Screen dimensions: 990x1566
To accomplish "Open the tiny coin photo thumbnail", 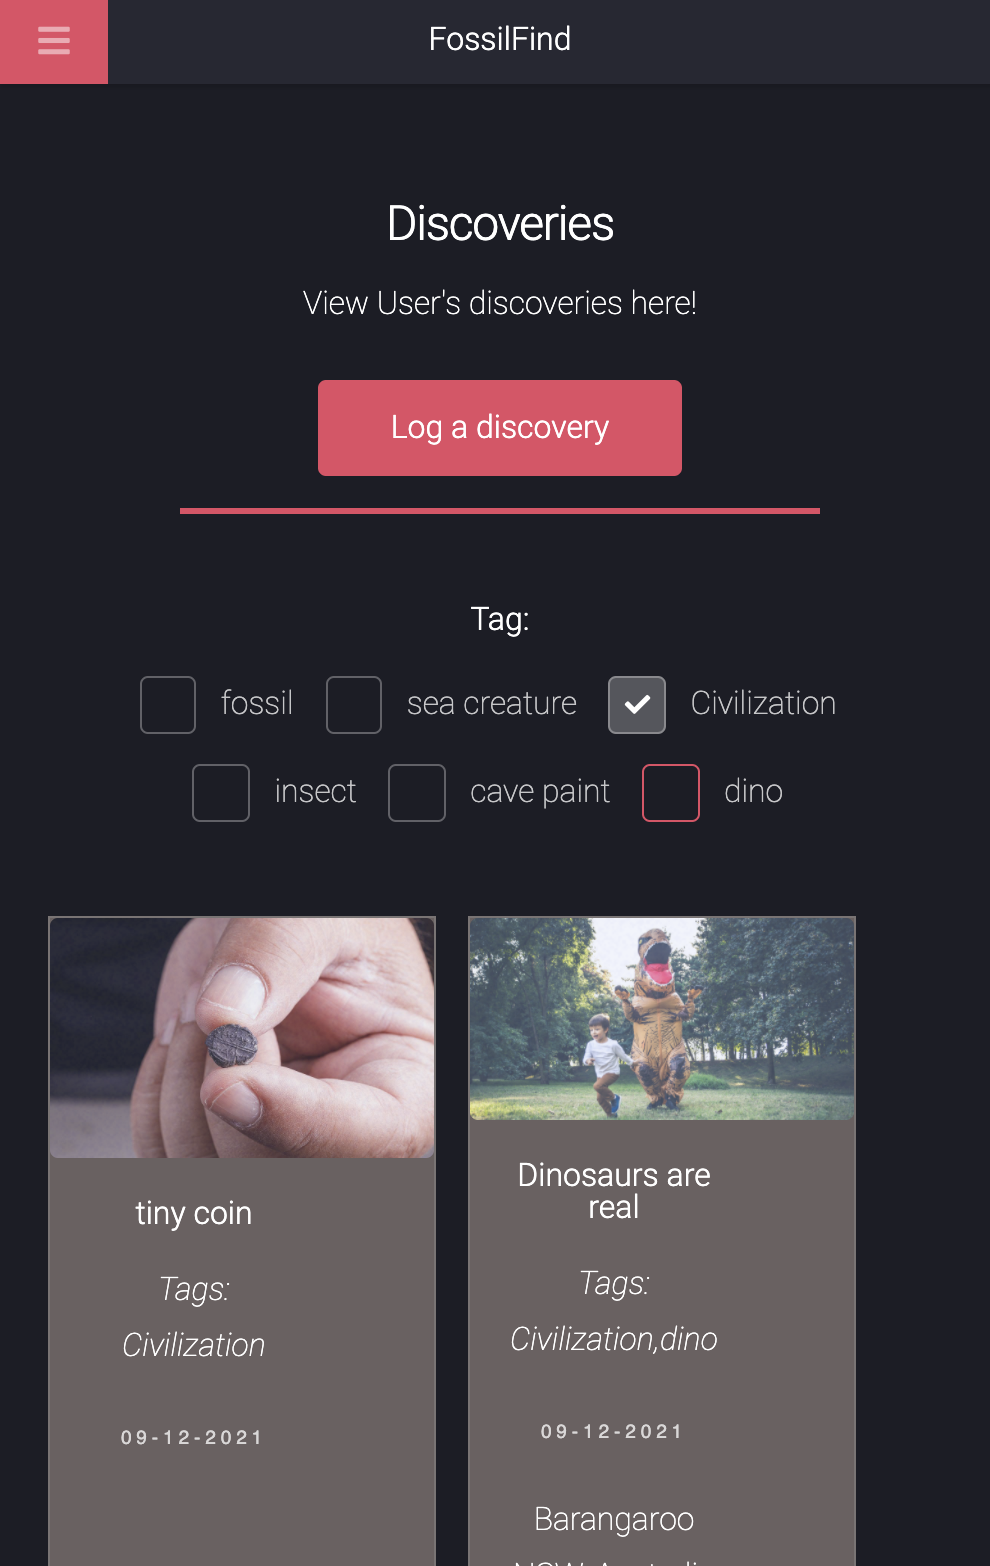I will [242, 1038].
